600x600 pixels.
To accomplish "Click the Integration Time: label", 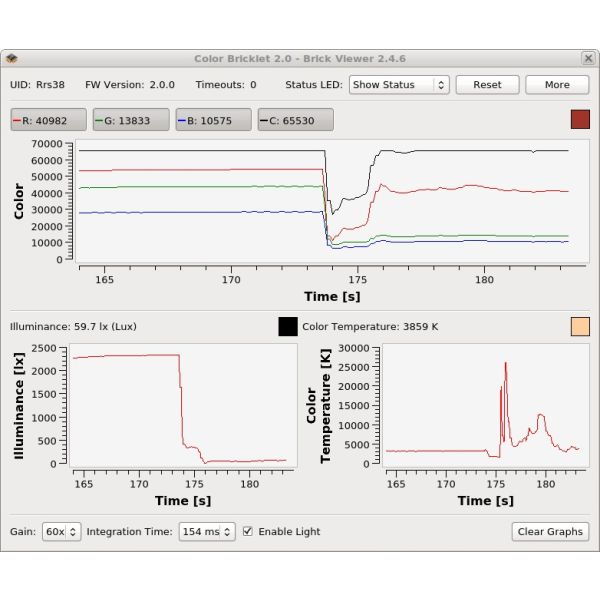I will pyautogui.click(x=129, y=532).
